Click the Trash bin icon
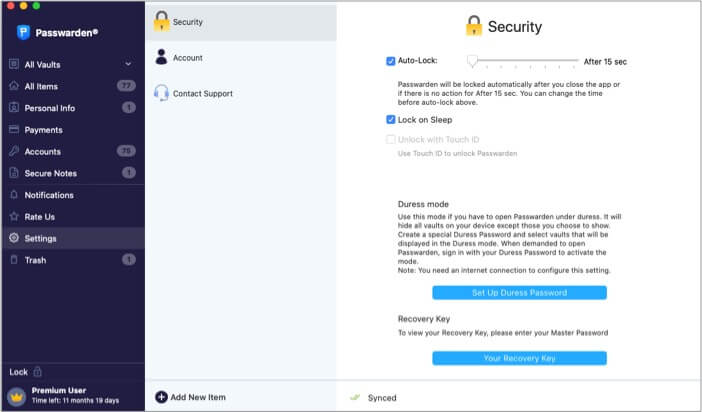The height and width of the screenshot is (412, 702). (x=14, y=260)
